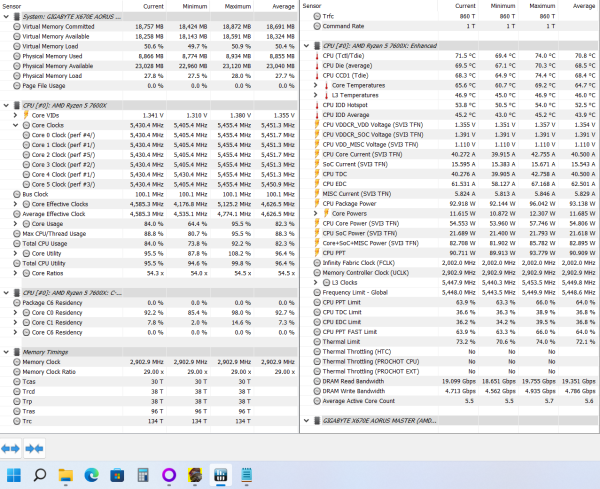Click the lightning icon beside CPU PPT

(317, 253)
